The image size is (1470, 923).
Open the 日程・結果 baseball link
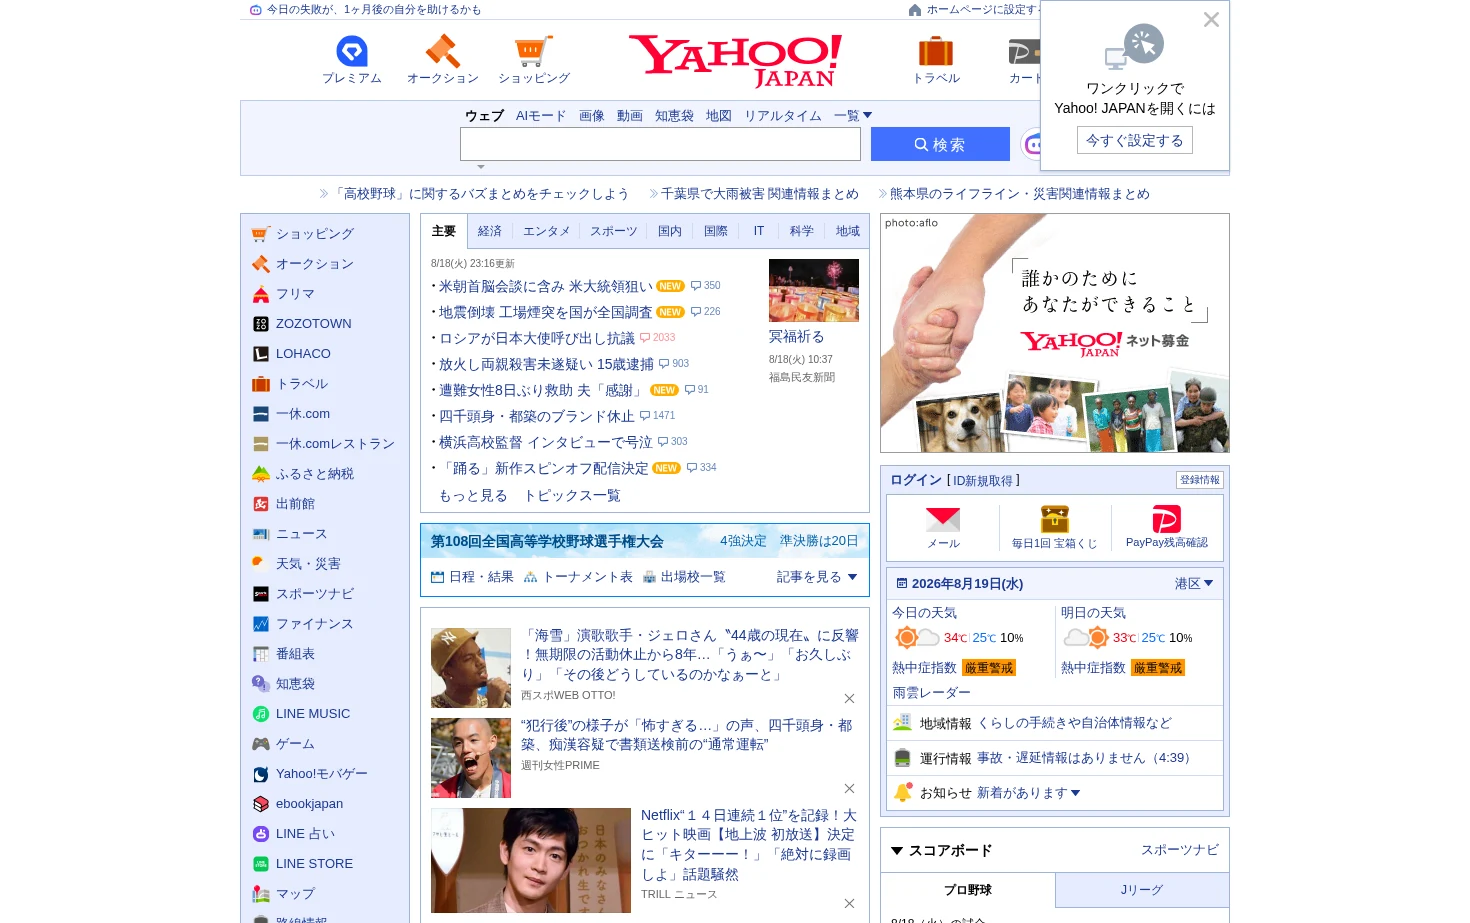pyautogui.click(x=472, y=577)
